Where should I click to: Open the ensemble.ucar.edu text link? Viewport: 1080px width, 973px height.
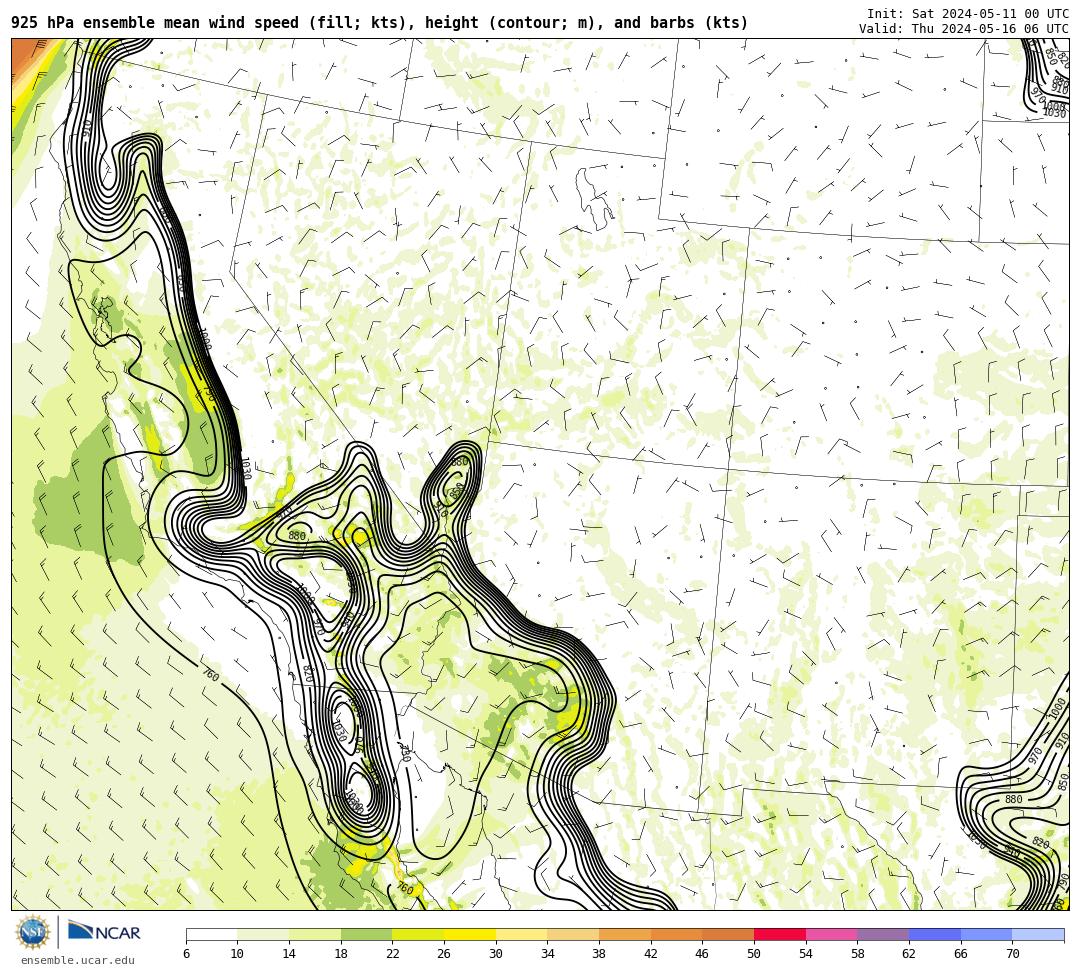click(x=77, y=960)
